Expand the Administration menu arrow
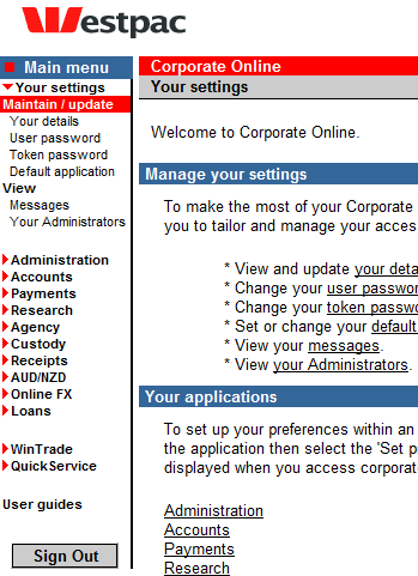The height and width of the screenshot is (576, 418). (x=5, y=260)
